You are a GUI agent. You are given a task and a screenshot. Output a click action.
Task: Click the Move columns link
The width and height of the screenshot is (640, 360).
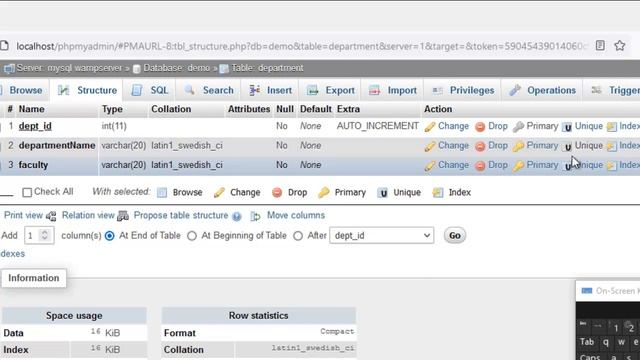click(296, 216)
